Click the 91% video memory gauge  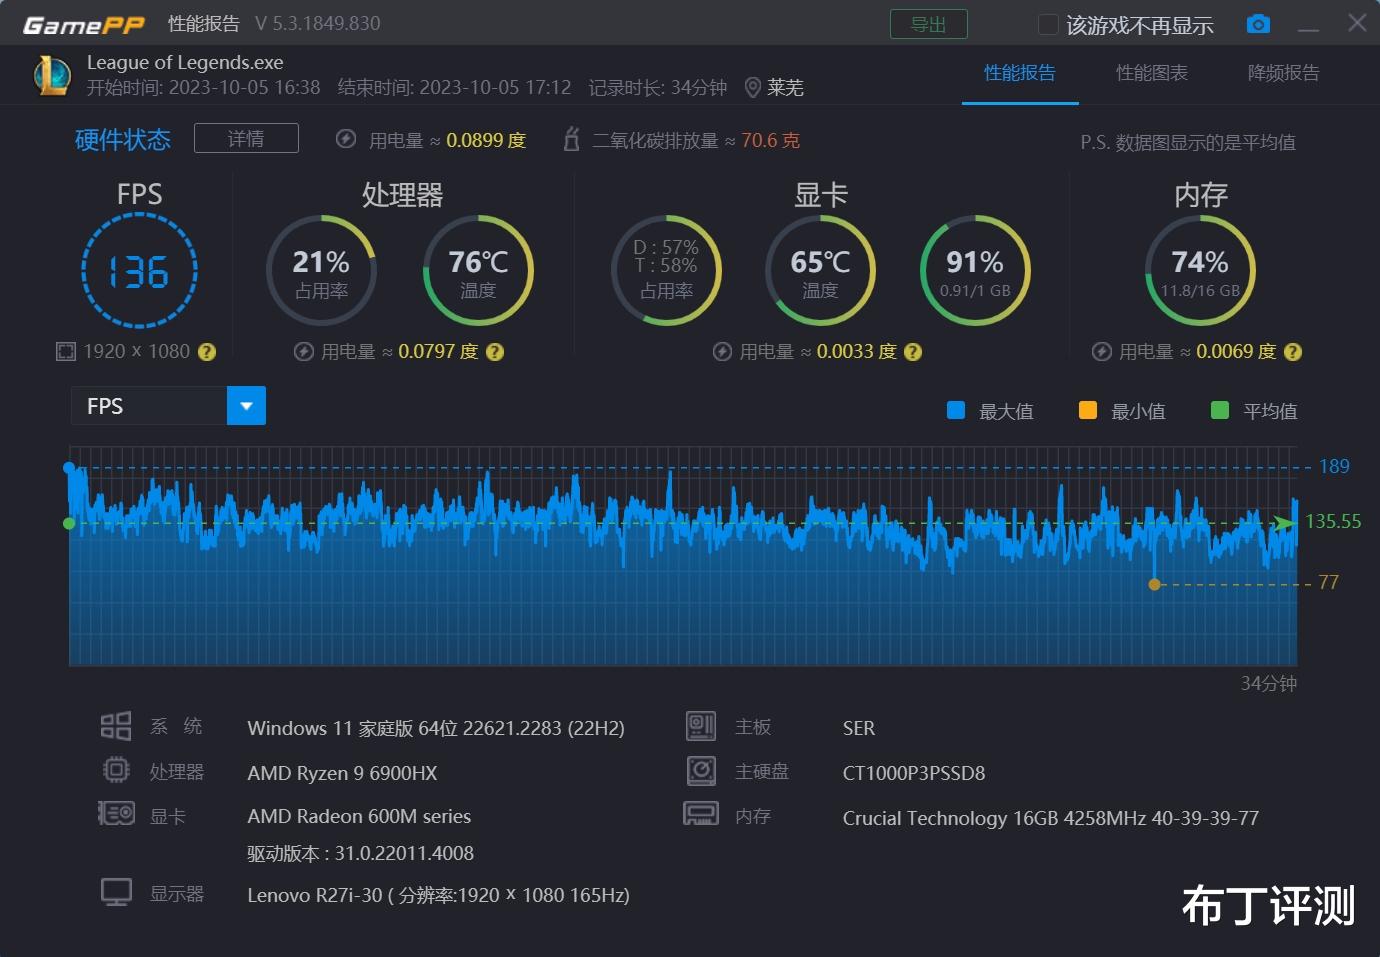[x=975, y=270]
